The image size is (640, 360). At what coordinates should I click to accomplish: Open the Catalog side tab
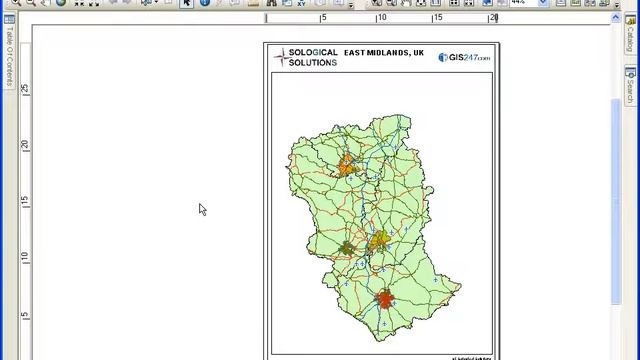pos(630,34)
